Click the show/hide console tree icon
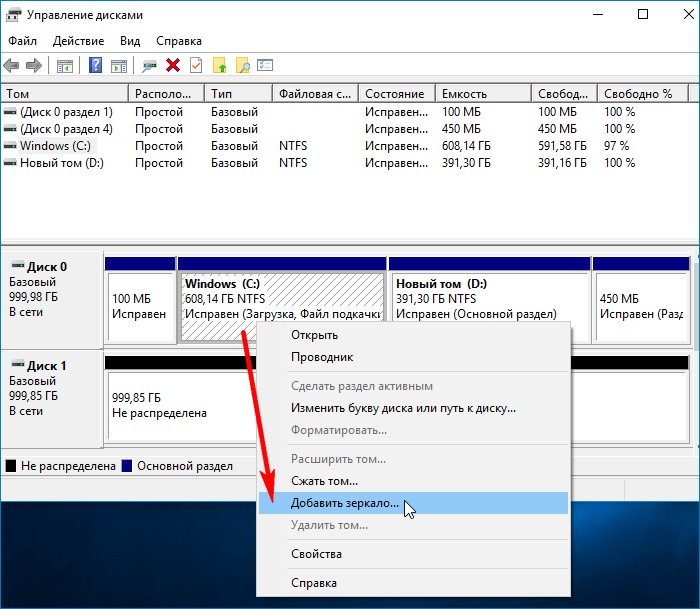The image size is (700, 609). (65, 66)
